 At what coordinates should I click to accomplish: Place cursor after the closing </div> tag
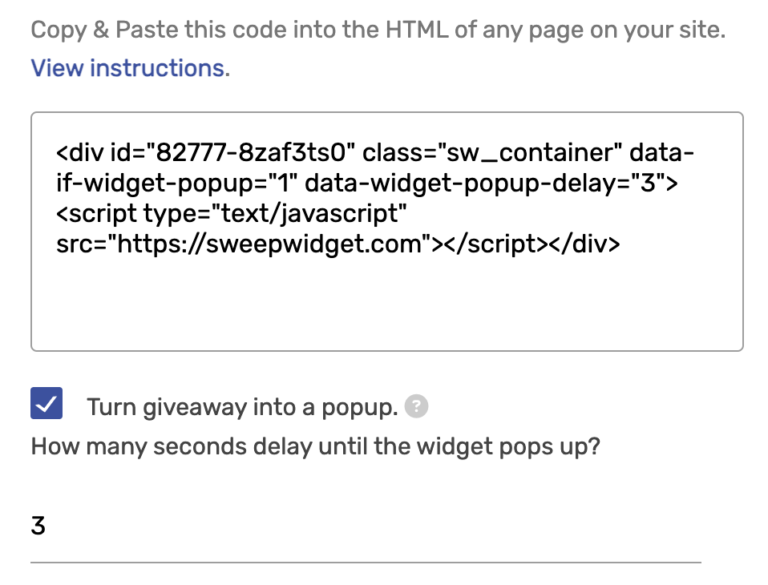tap(621, 244)
